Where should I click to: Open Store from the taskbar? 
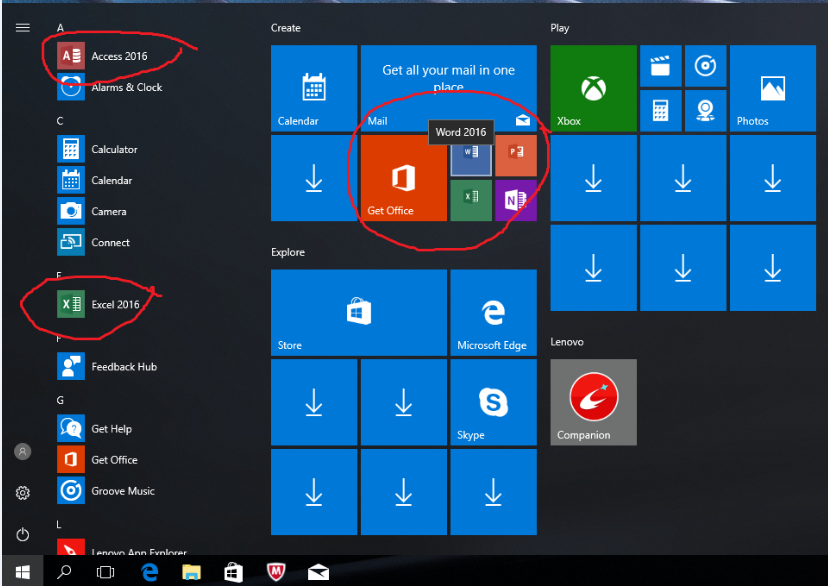pyautogui.click(x=233, y=572)
